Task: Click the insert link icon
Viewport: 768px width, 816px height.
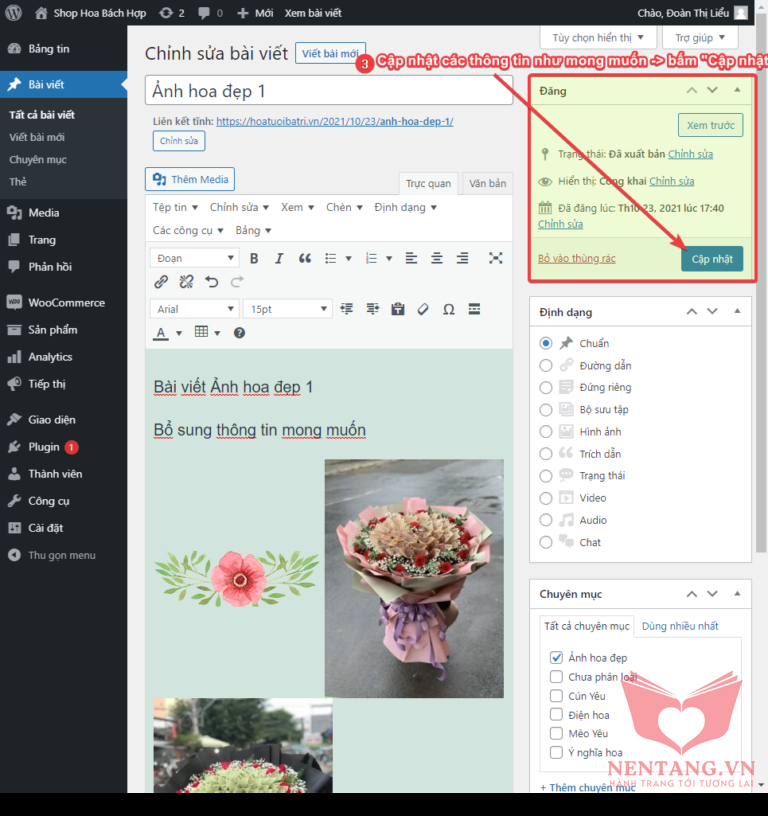Action: pyautogui.click(x=161, y=282)
